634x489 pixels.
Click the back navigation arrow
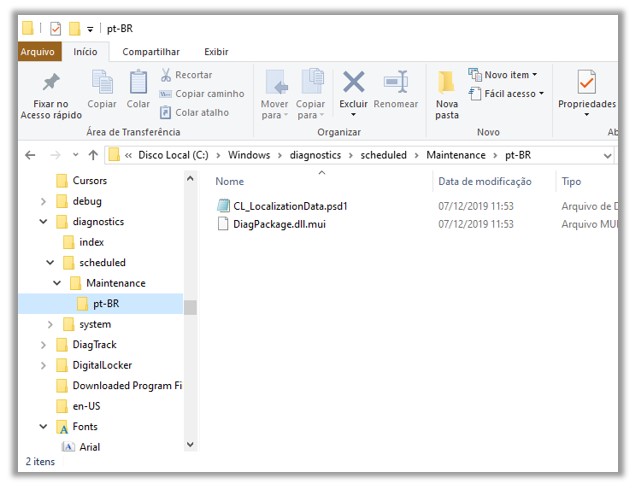point(30,155)
